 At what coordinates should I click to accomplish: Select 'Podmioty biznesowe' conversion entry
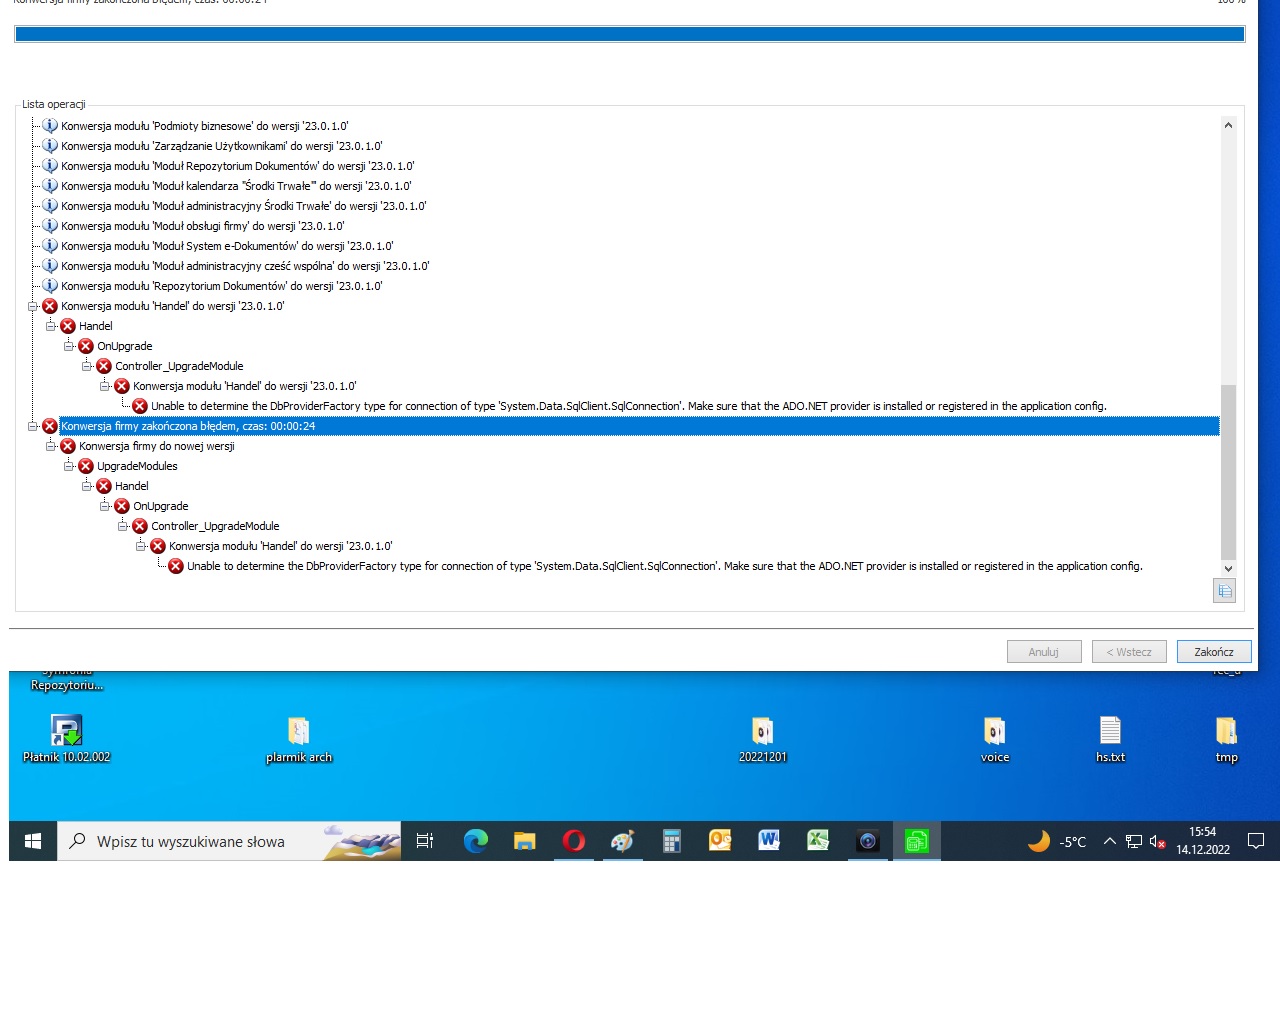coord(204,126)
